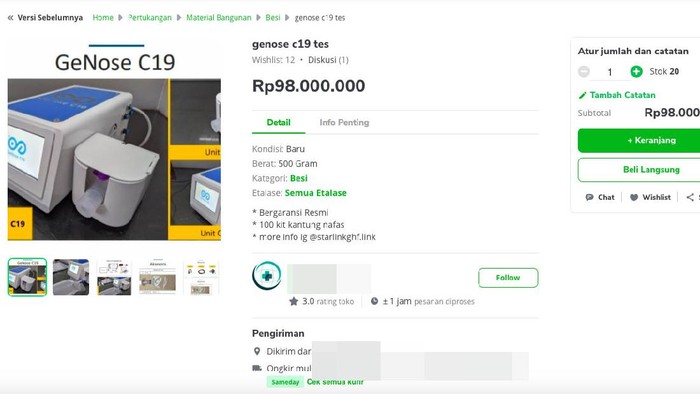700x394 pixels.
Task: Open the Pertukangan breadcrumb link
Action: (x=150, y=18)
